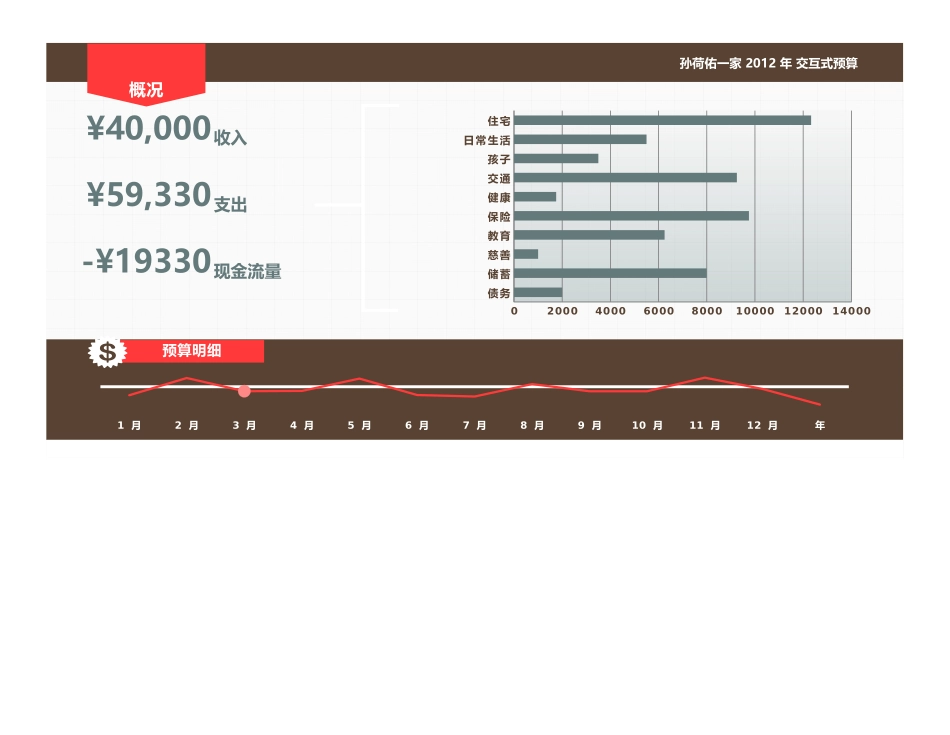This screenshot has height=735, width=950.
Task: Click the 健康 bar in chart
Action: pyautogui.click(x=535, y=197)
